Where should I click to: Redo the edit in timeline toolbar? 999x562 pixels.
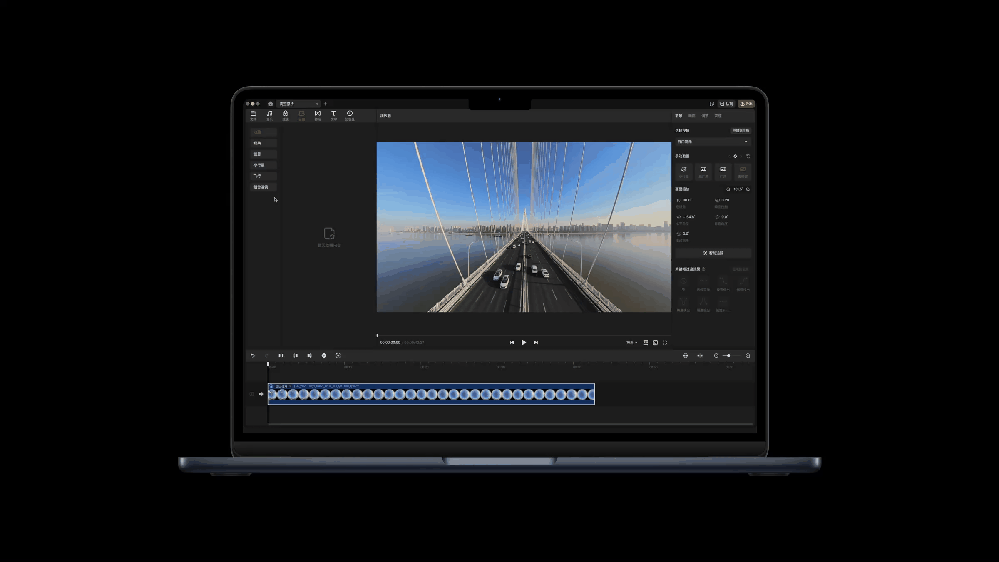coord(266,356)
